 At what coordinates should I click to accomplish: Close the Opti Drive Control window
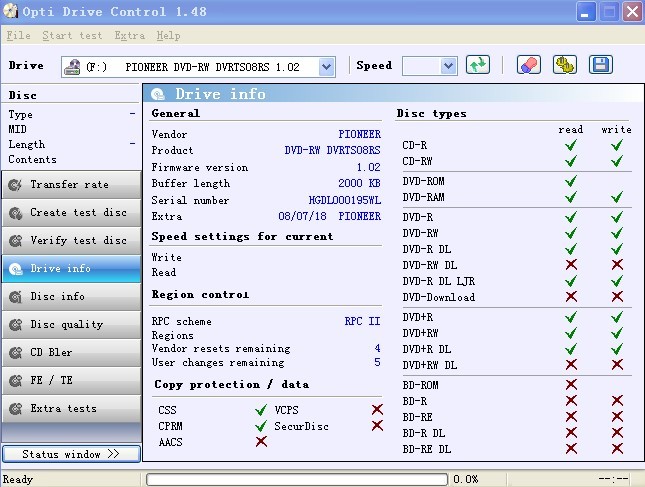(x=633, y=12)
